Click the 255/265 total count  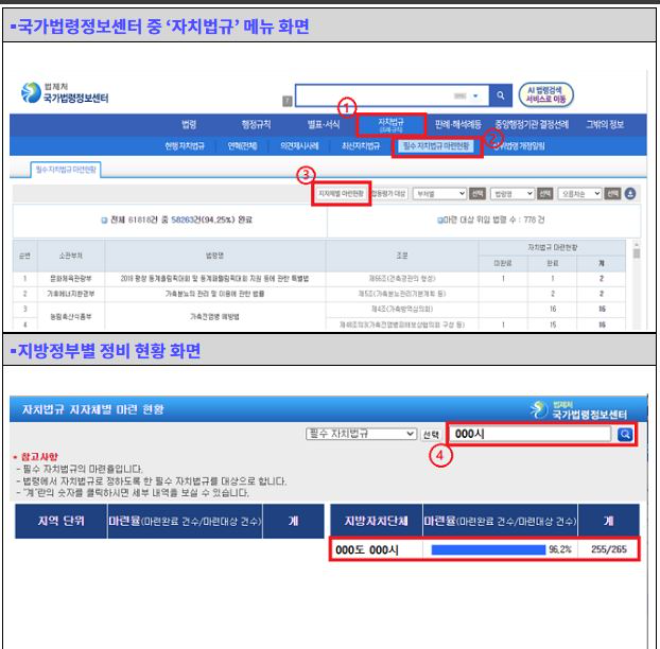pos(609,549)
